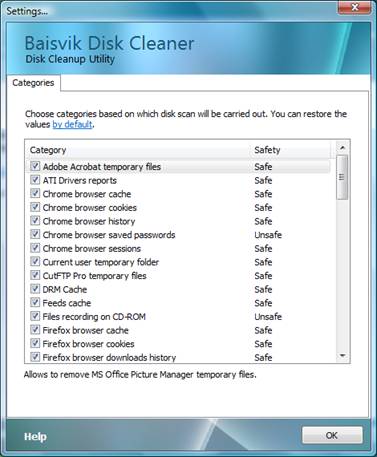Disable Chrome browser history checkbox

coord(35,221)
